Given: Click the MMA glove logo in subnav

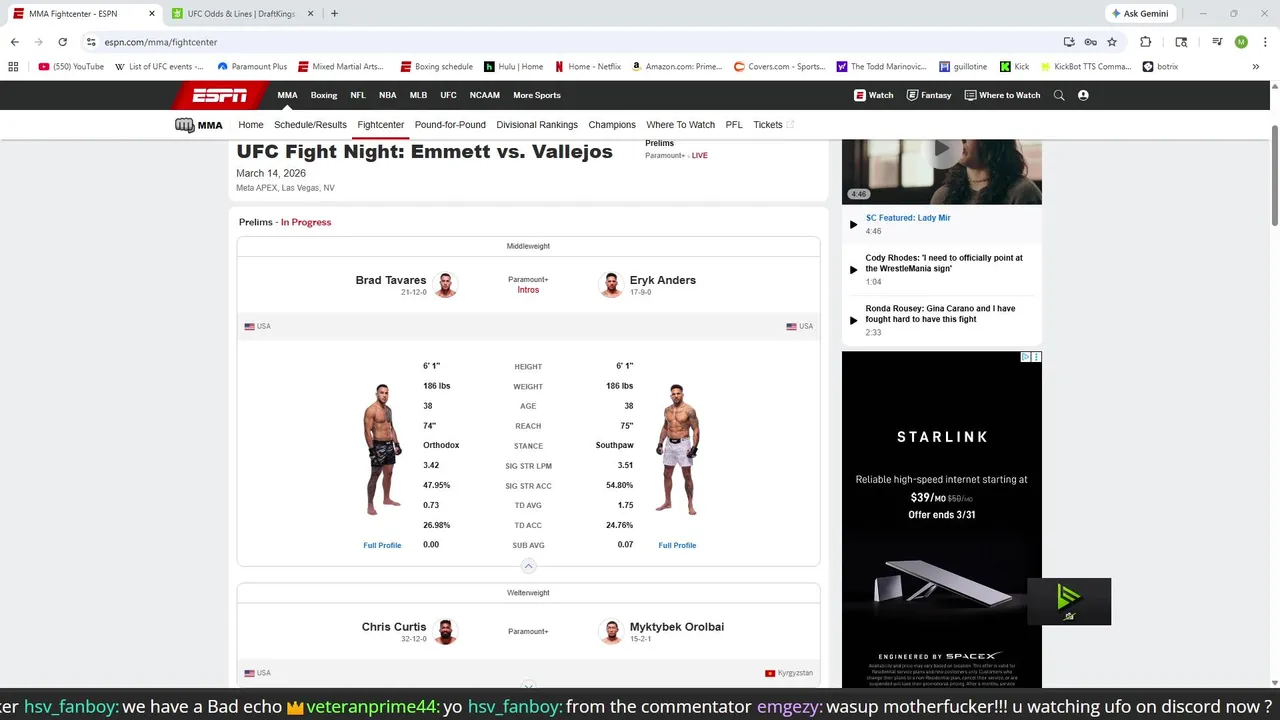Looking at the screenshot, I should click(199, 125).
